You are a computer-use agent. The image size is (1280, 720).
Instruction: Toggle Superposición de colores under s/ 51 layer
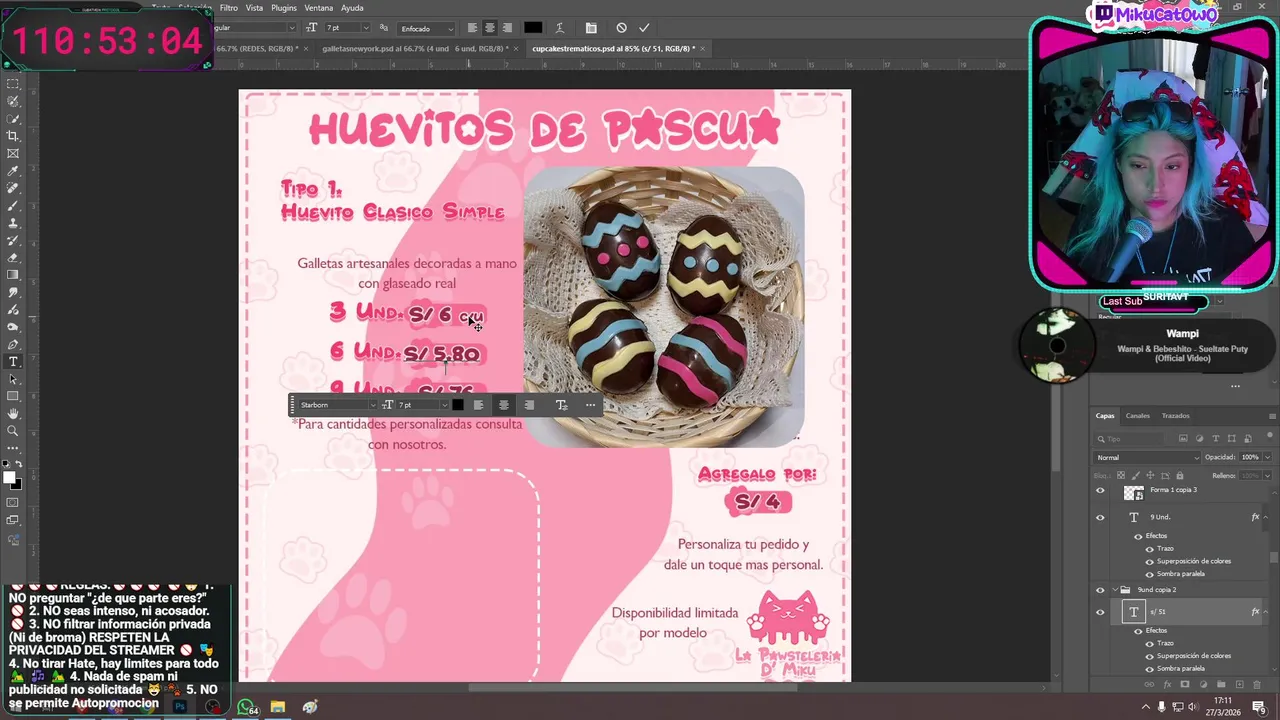[1149, 656]
